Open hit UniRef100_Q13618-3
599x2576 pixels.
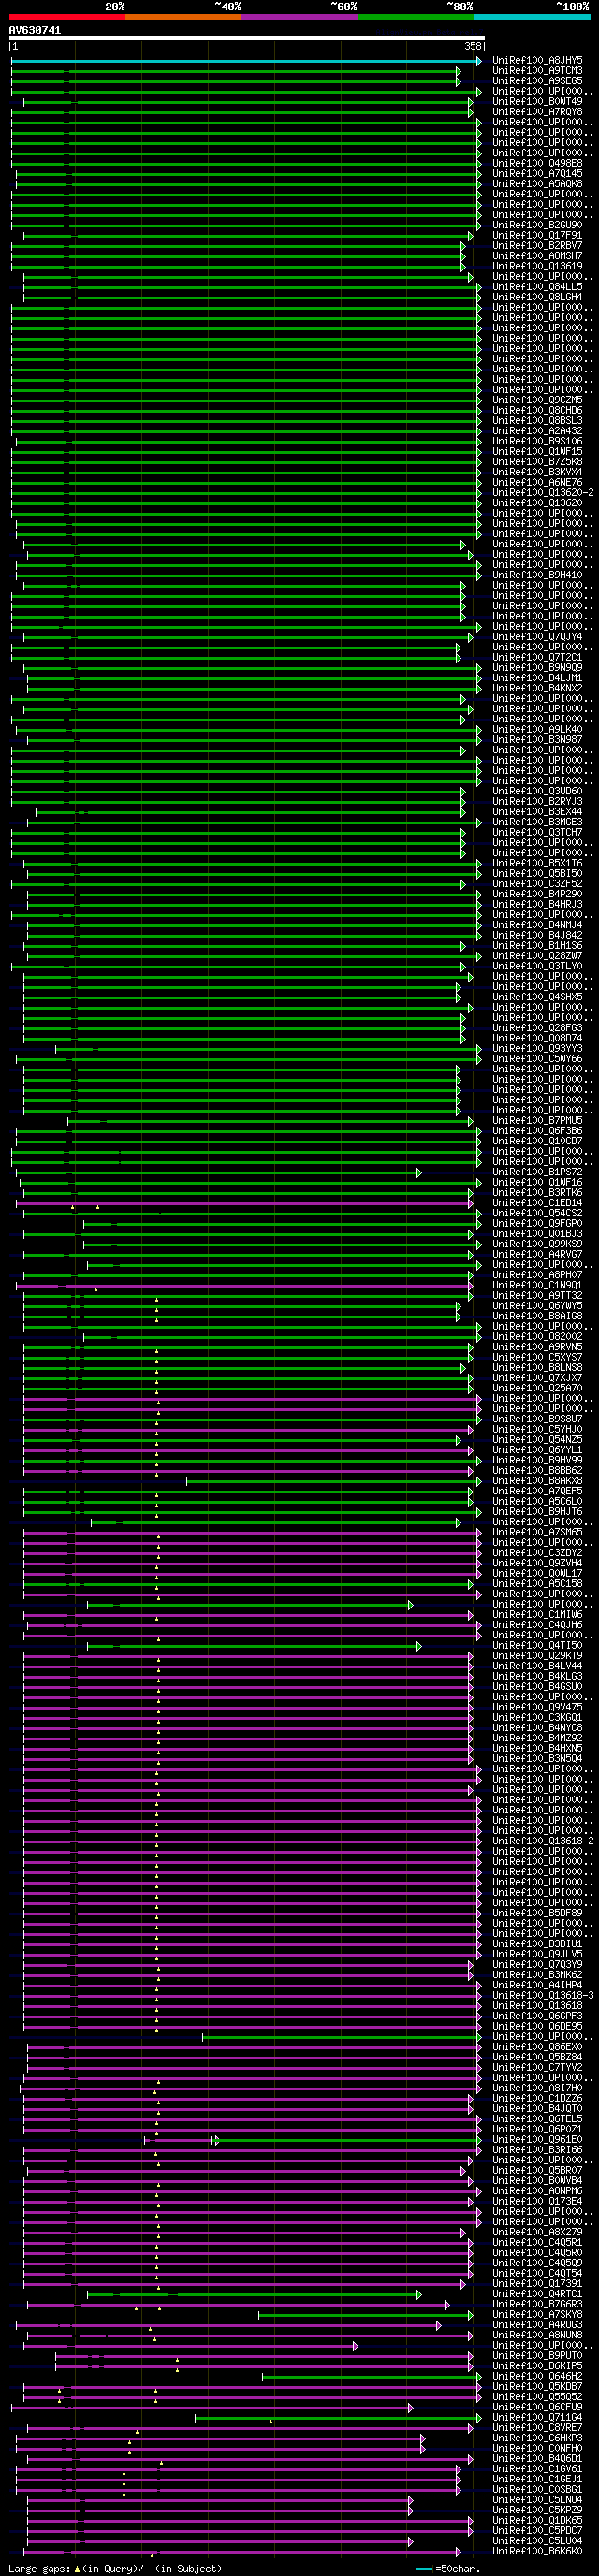(x=543, y=1995)
